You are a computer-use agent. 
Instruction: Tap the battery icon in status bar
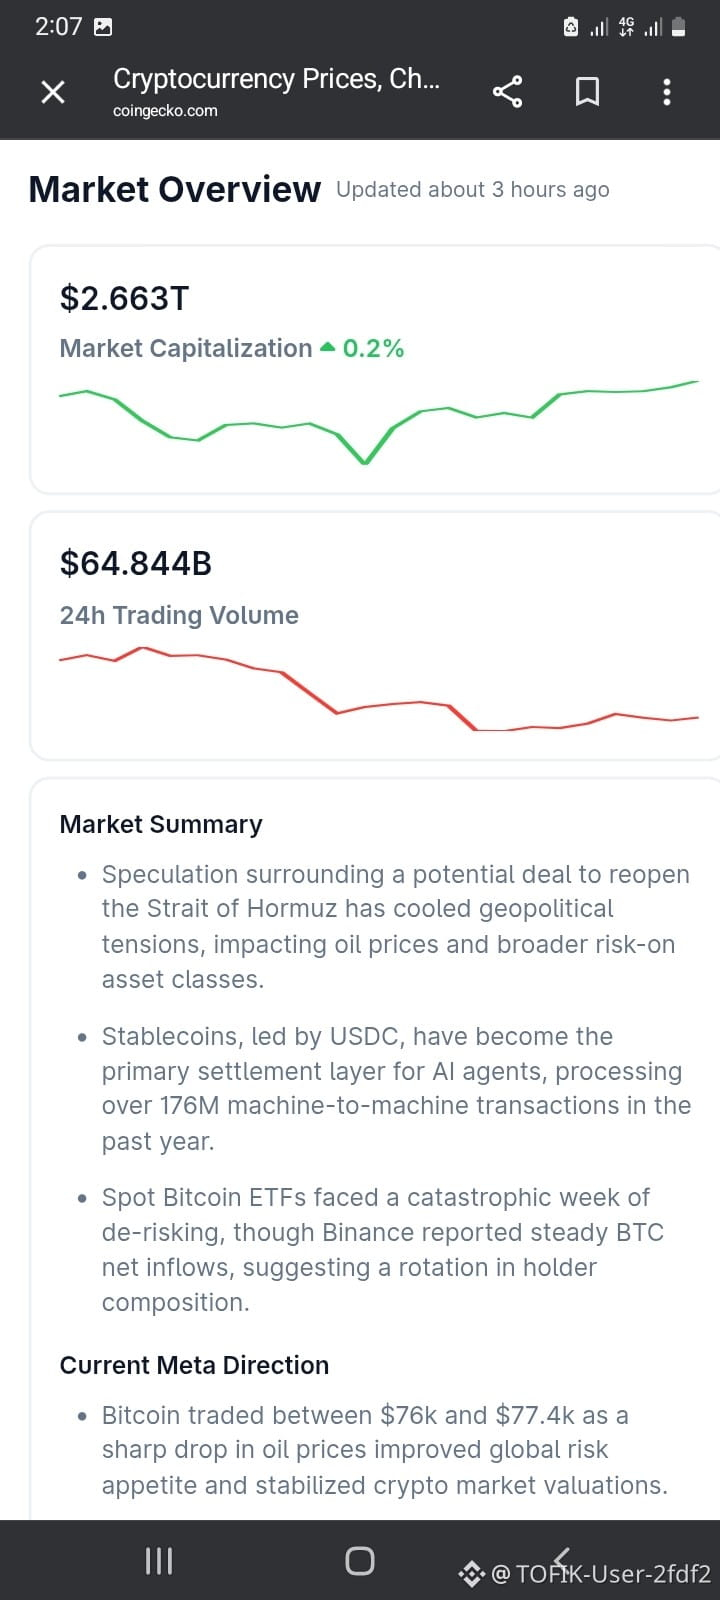click(x=679, y=27)
